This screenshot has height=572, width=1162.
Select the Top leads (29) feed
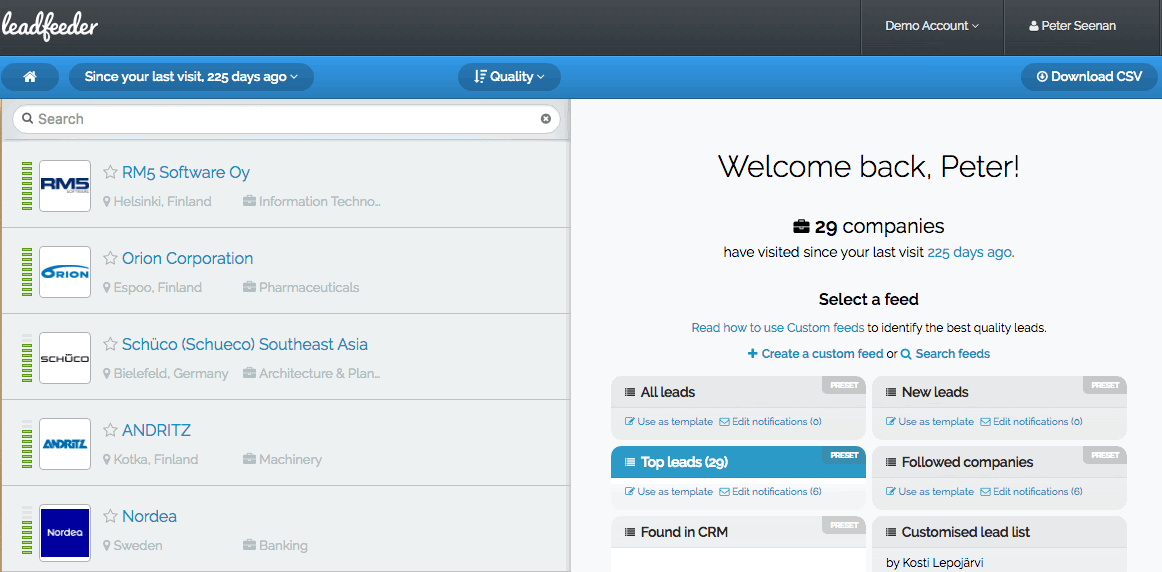(684, 462)
